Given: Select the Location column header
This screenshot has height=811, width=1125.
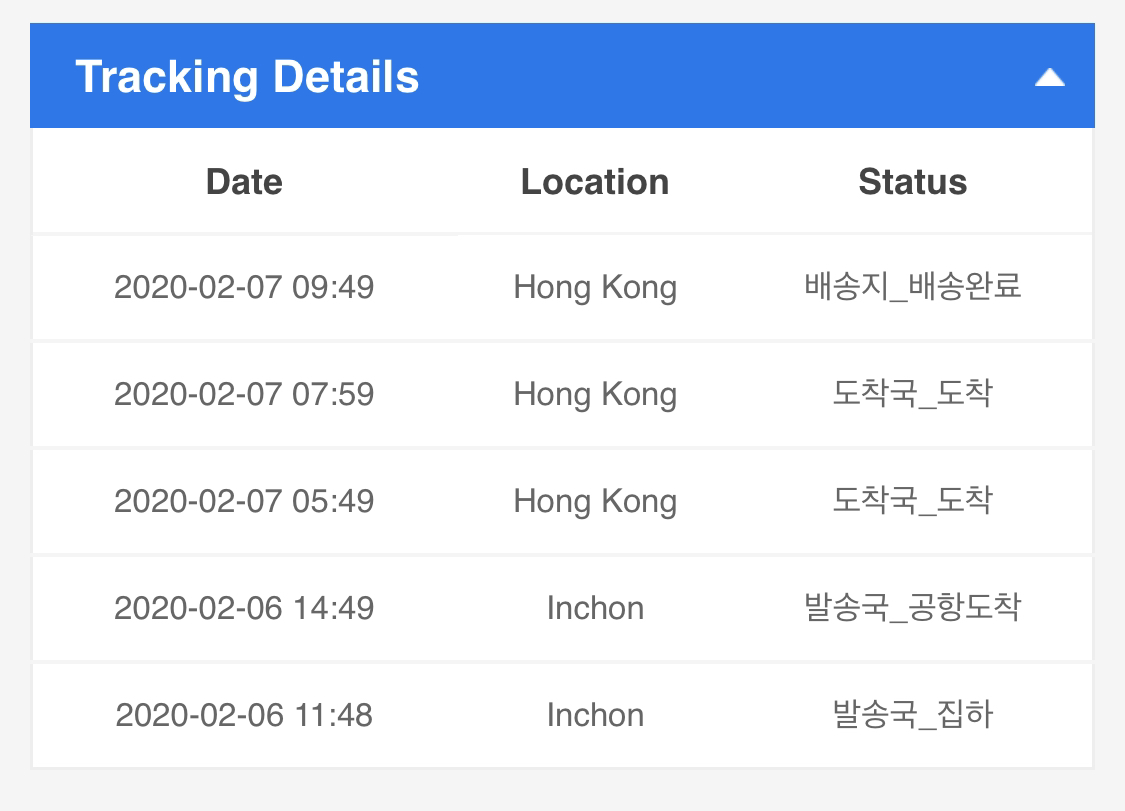Looking at the screenshot, I should click(595, 182).
